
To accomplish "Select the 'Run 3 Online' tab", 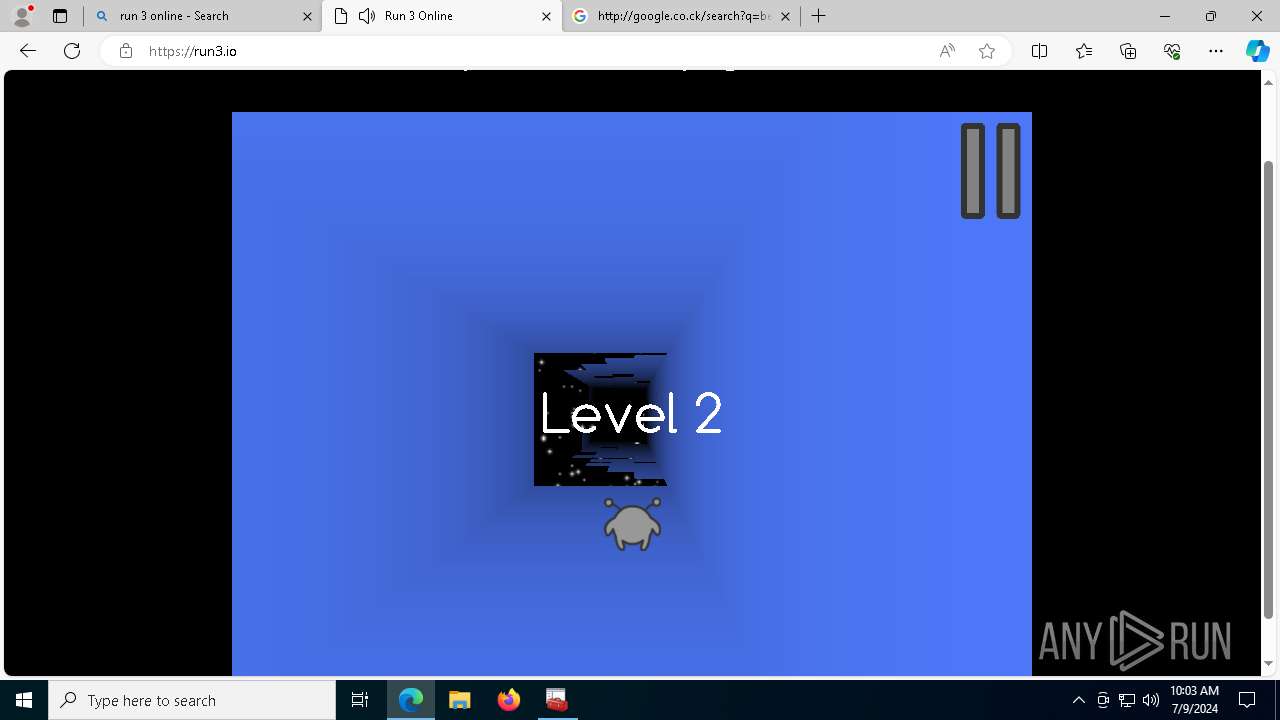I will tap(441, 16).
